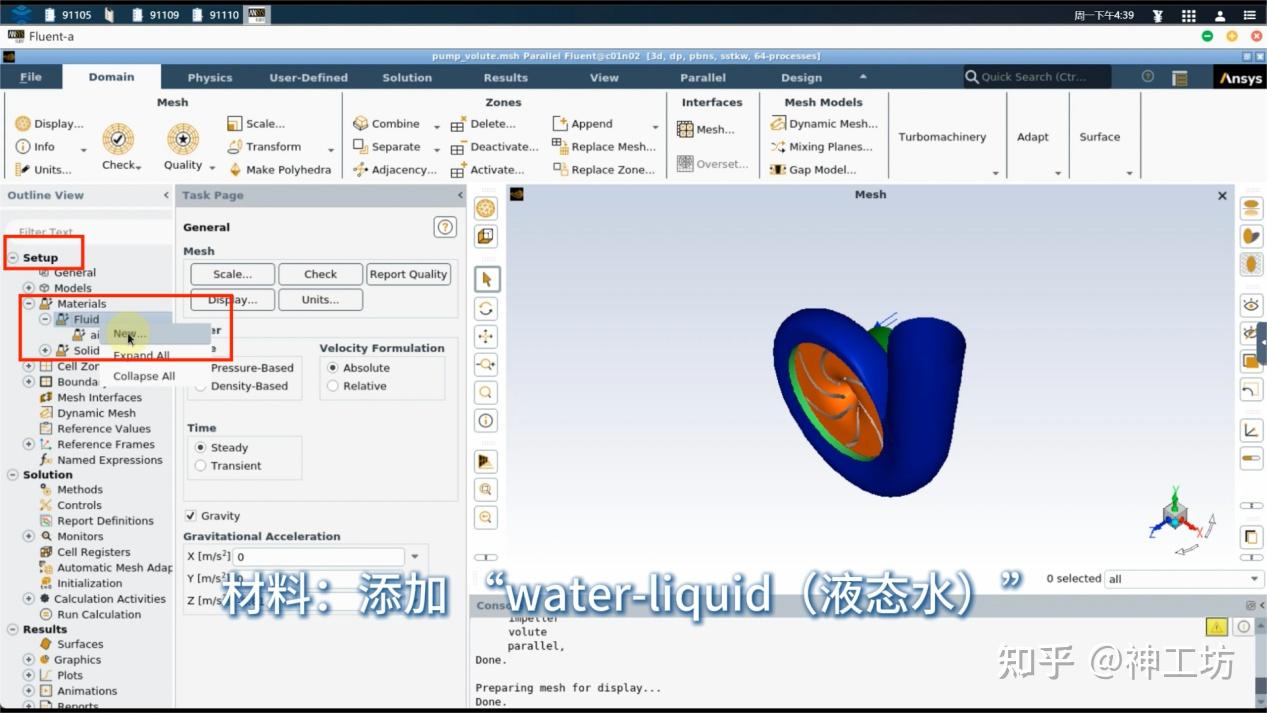This screenshot has height=713, width=1267.
Task: Choose Collapse All in context menu
Action: (x=144, y=376)
